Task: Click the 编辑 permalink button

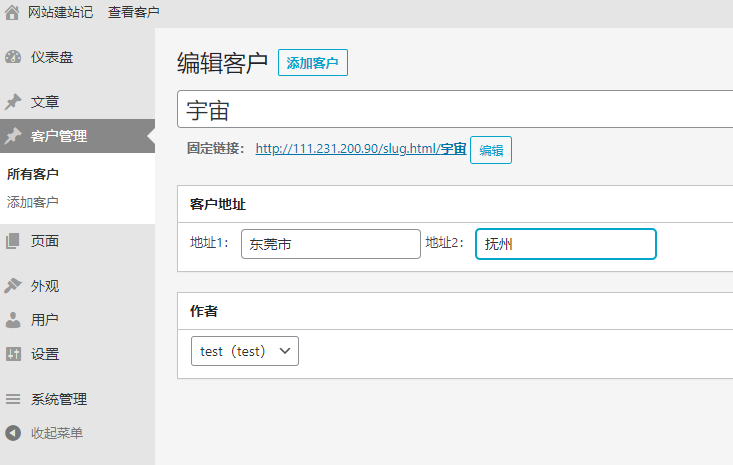Action: (x=491, y=150)
